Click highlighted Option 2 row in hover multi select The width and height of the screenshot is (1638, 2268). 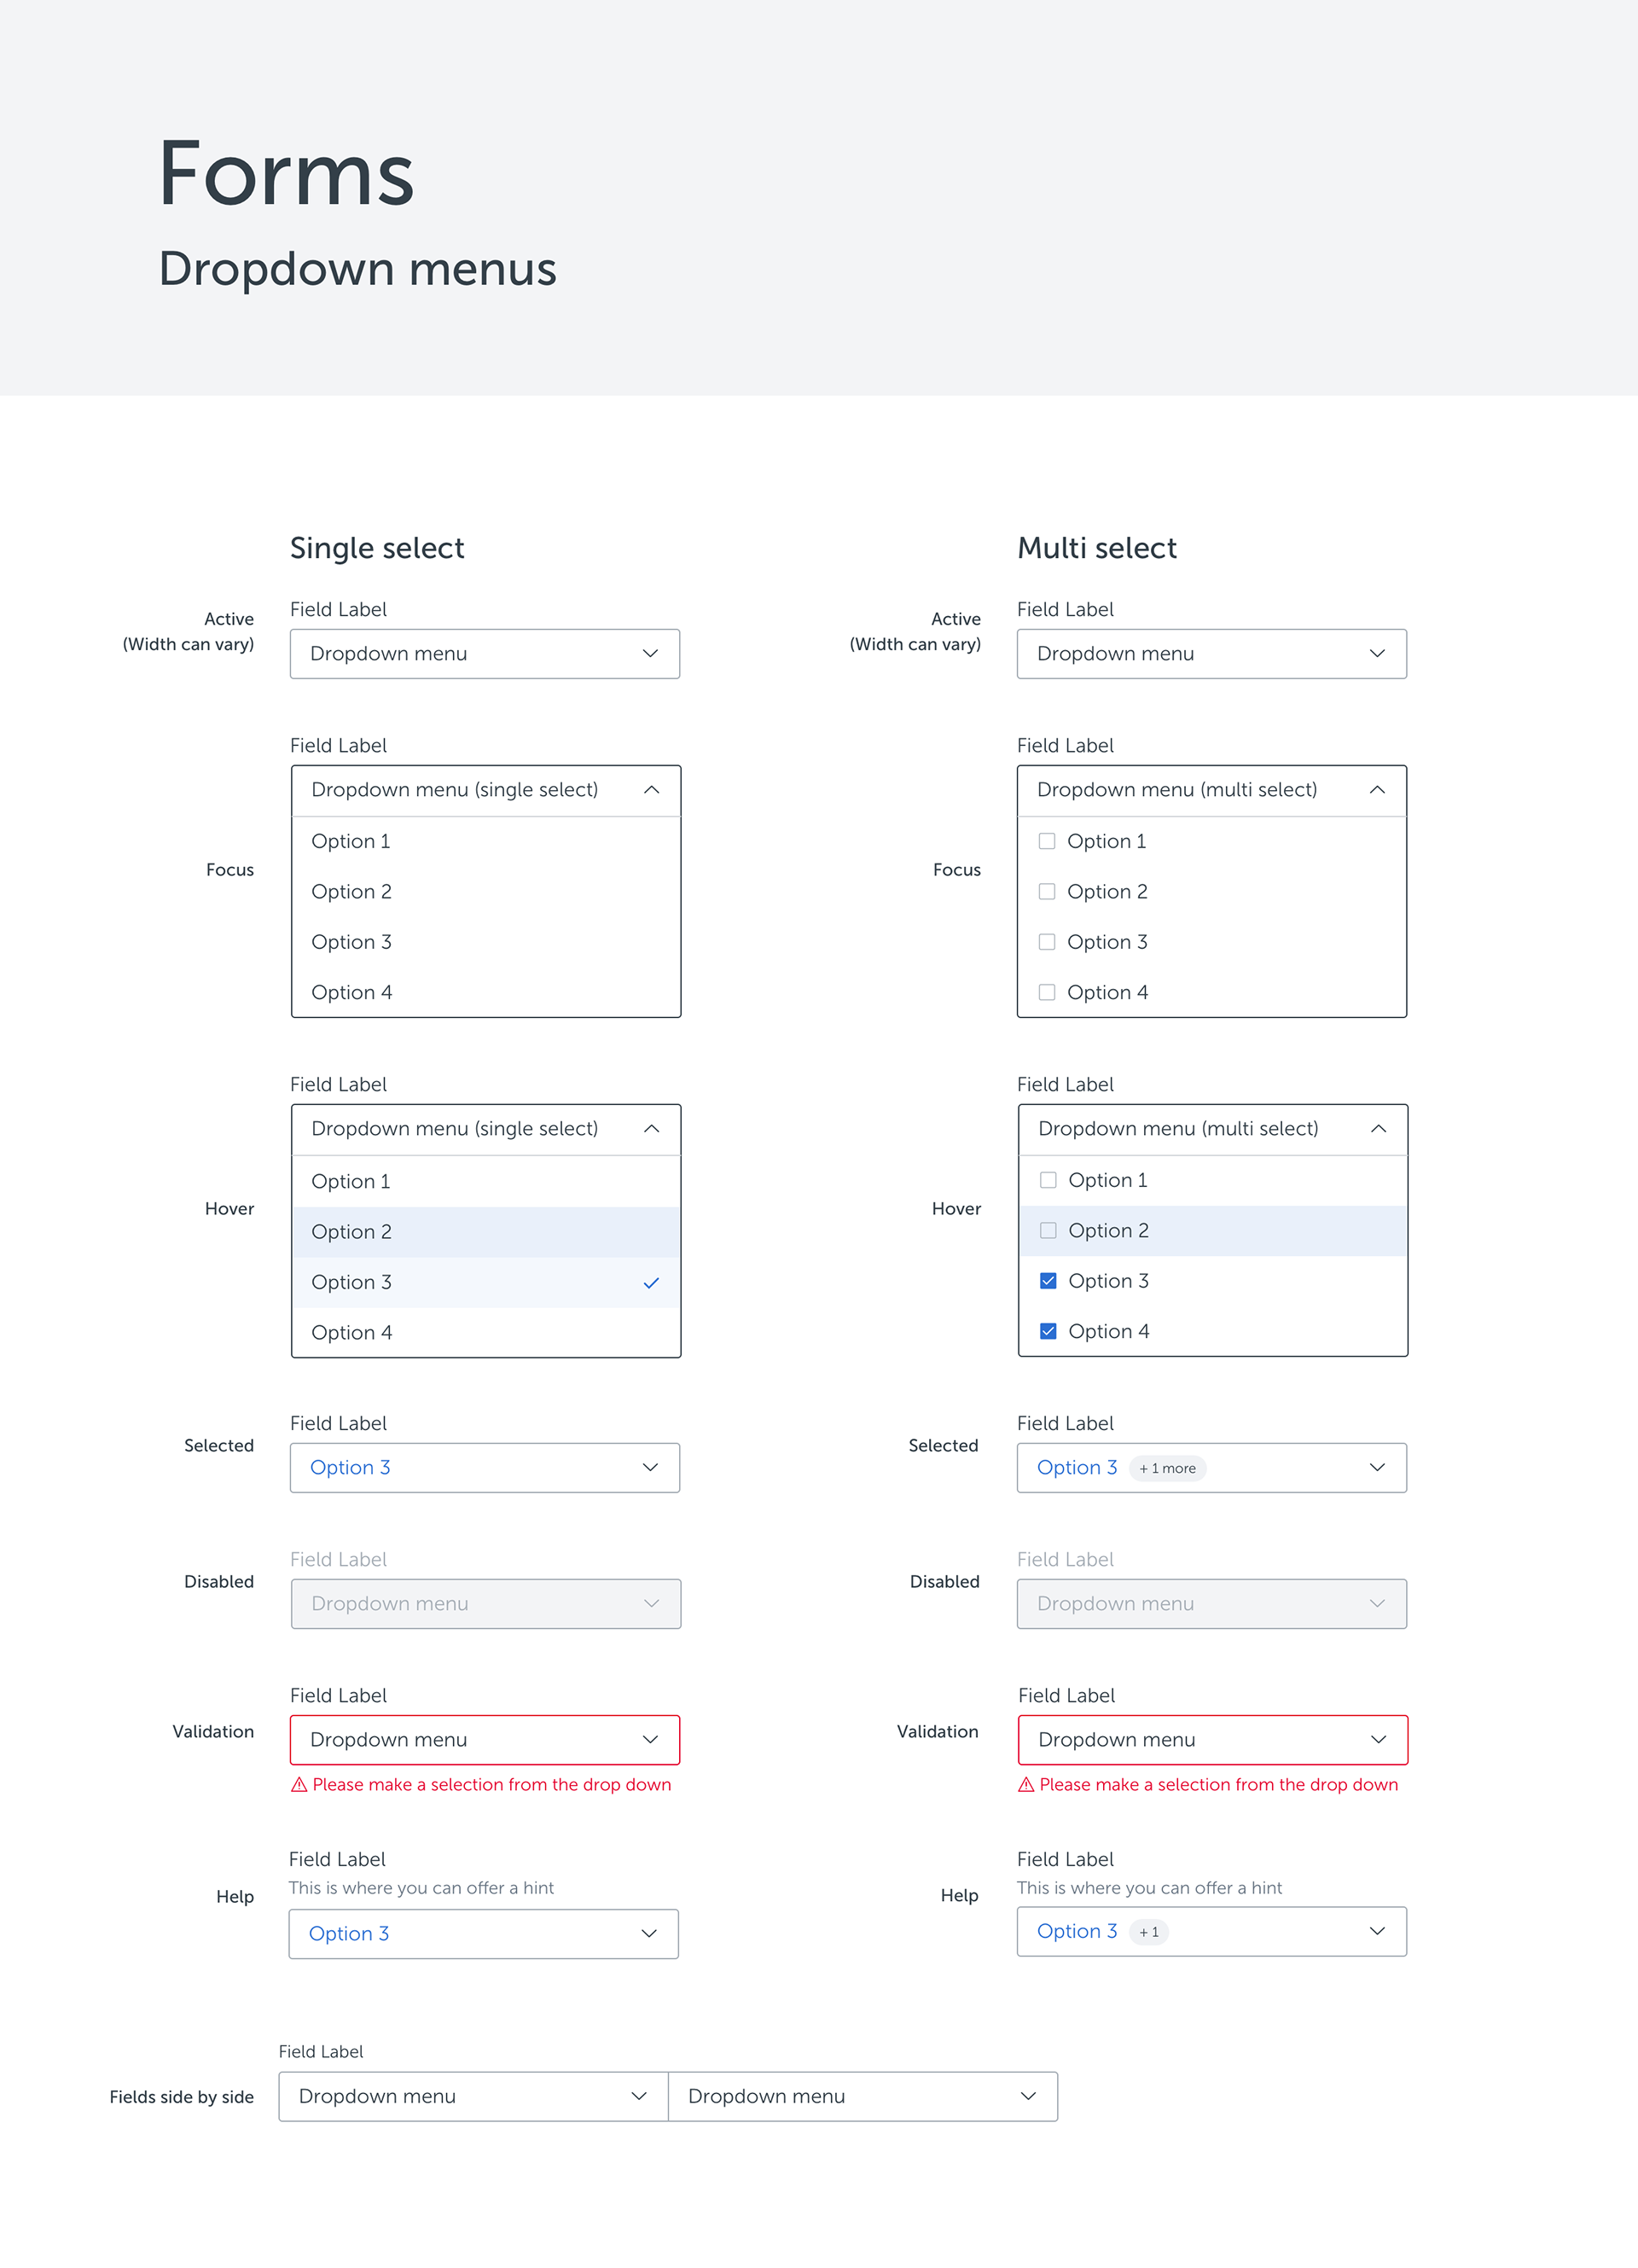[x=1212, y=1231]
